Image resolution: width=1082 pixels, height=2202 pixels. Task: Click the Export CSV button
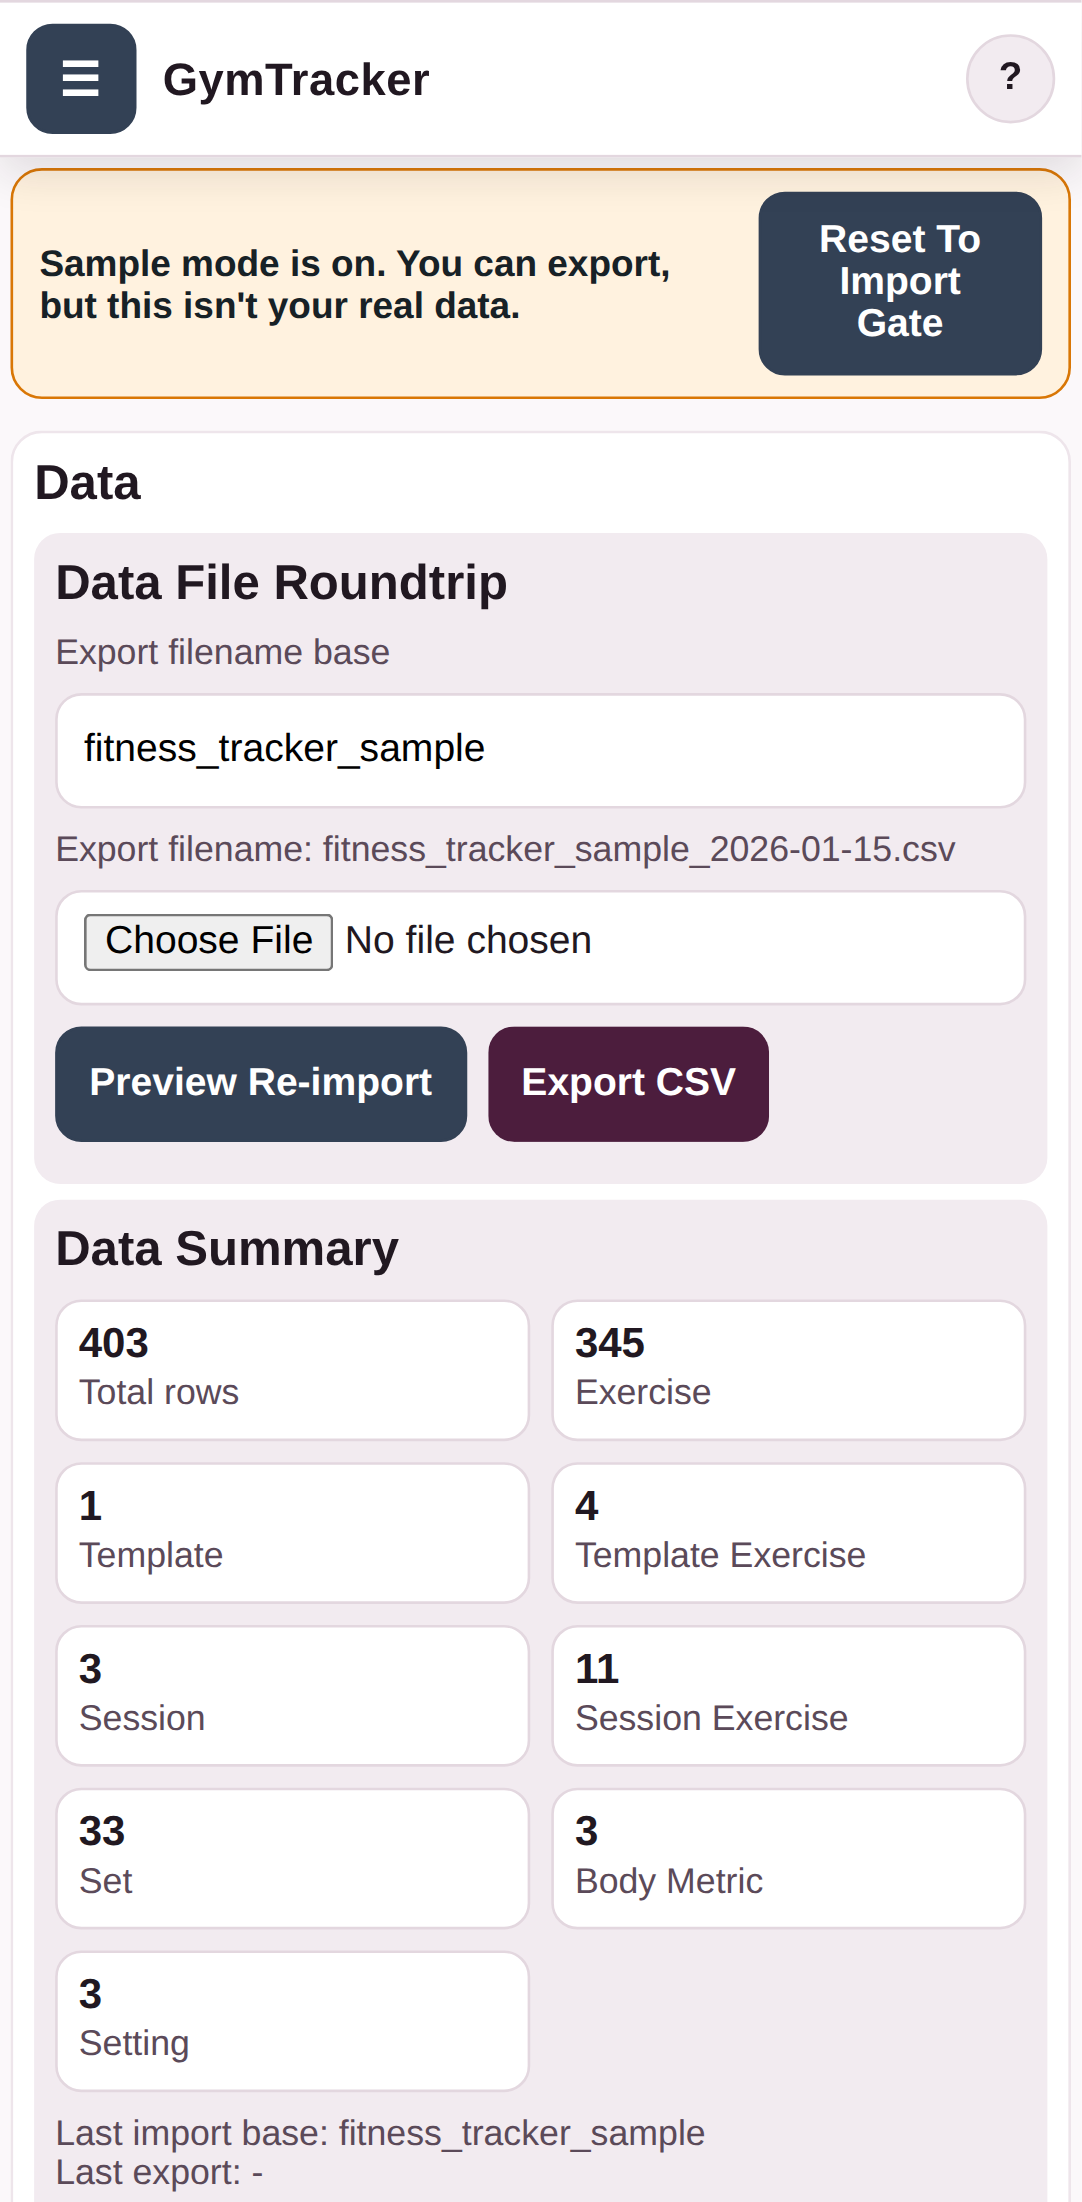[628, 1083]
